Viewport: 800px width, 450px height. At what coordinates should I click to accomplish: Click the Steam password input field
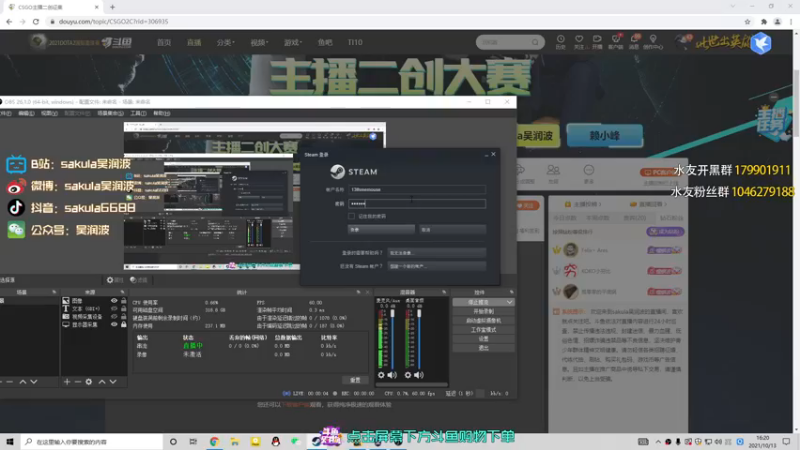(x=417, y=204)
